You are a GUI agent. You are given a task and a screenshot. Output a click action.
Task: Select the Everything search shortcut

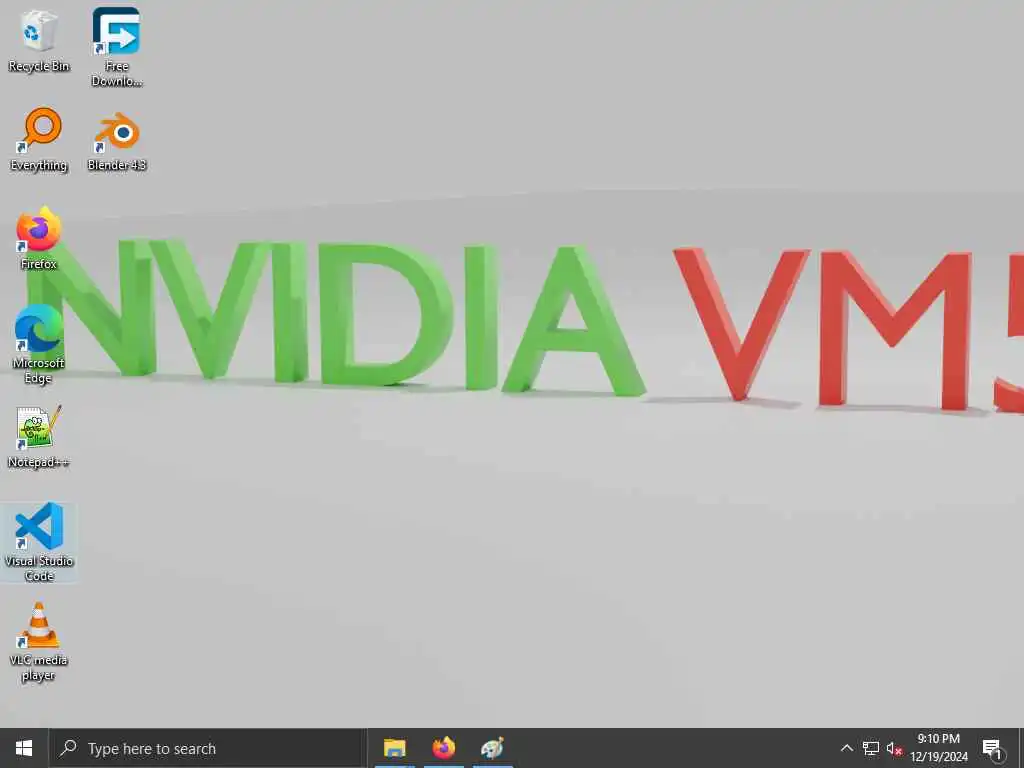pyautogui.click(x=39, y=140)
